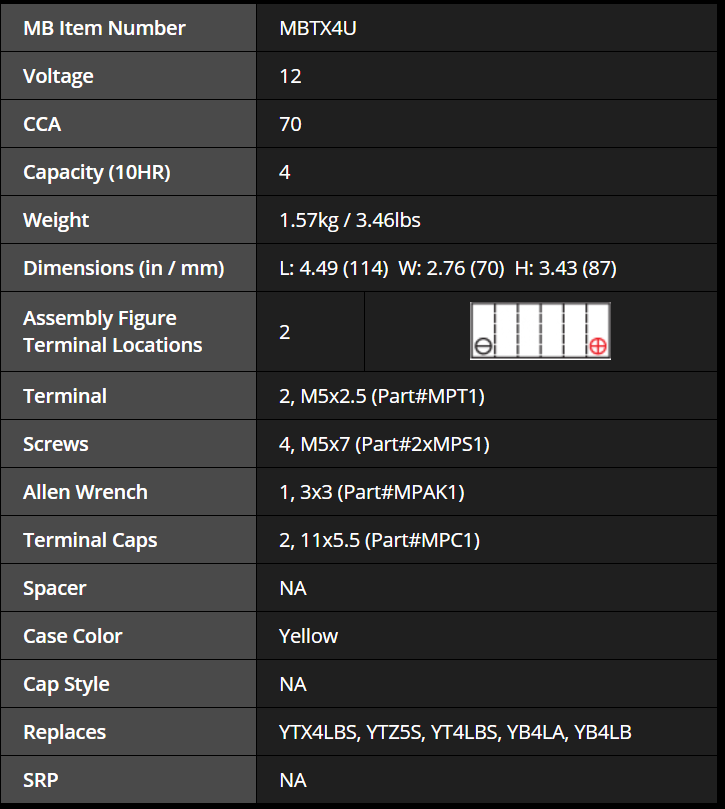This screenshot has height=809, width=725.
Task: Click the Spacer row label
Action: click(55, 588)
